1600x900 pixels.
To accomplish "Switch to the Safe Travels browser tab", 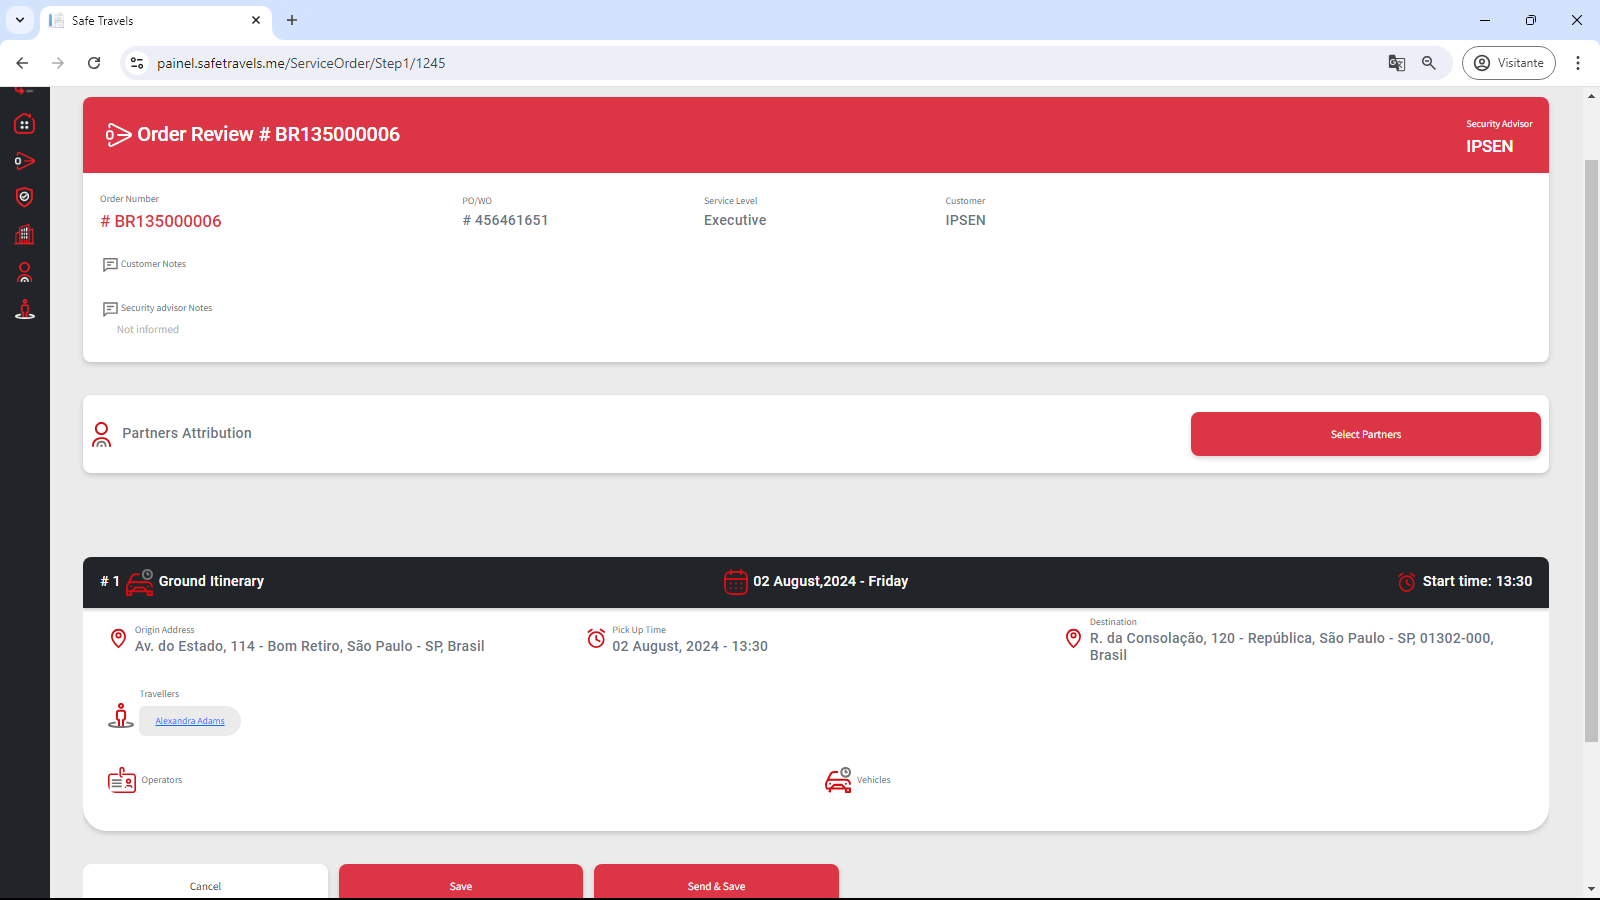I will (x=150, y=20).
